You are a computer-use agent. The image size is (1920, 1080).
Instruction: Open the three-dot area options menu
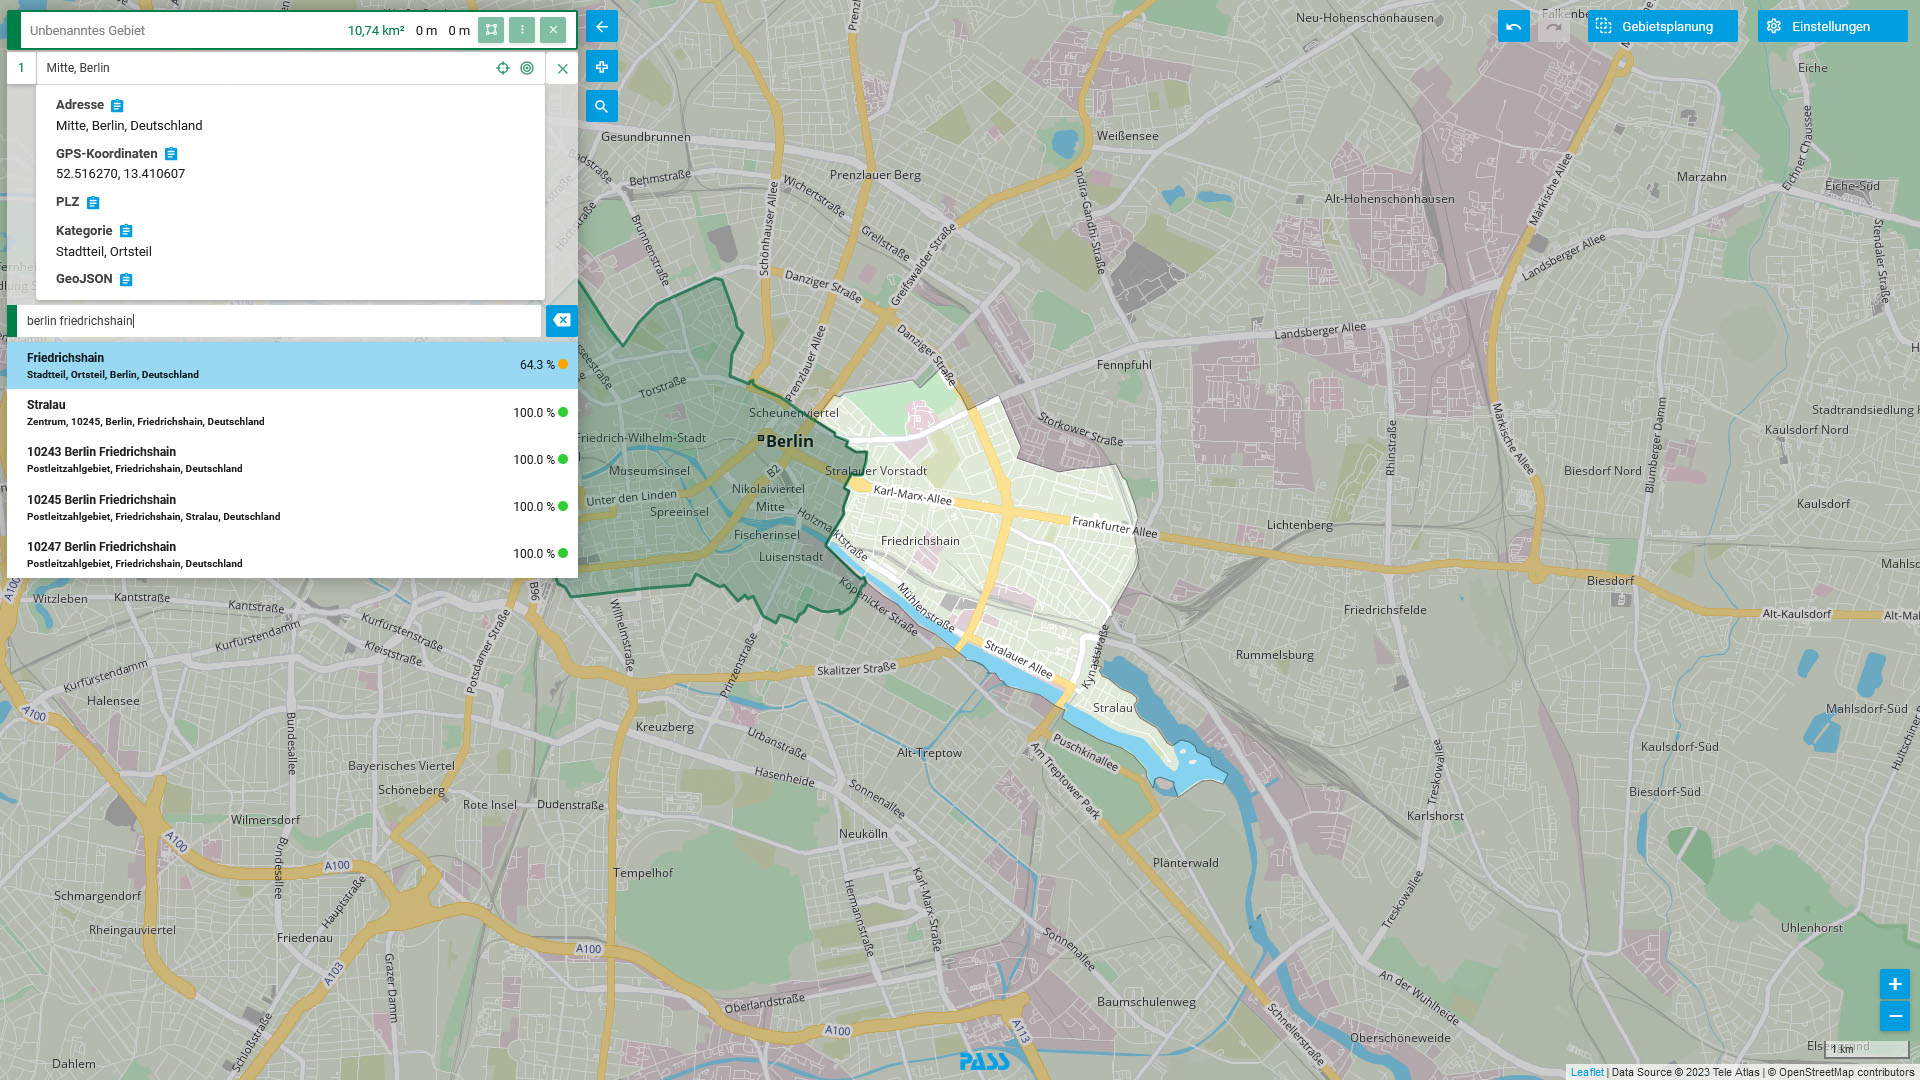(522, 30)
